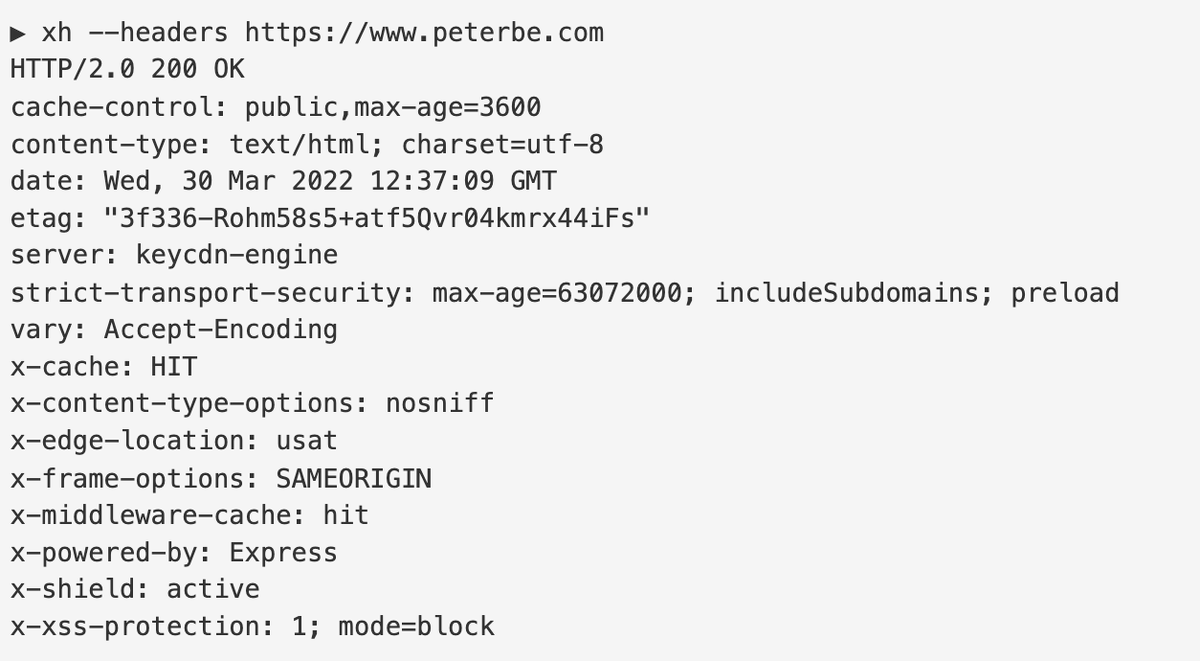Click the strict-transport-security header name
Viewport: 1200px width, 661px height.
pos(213,292)
